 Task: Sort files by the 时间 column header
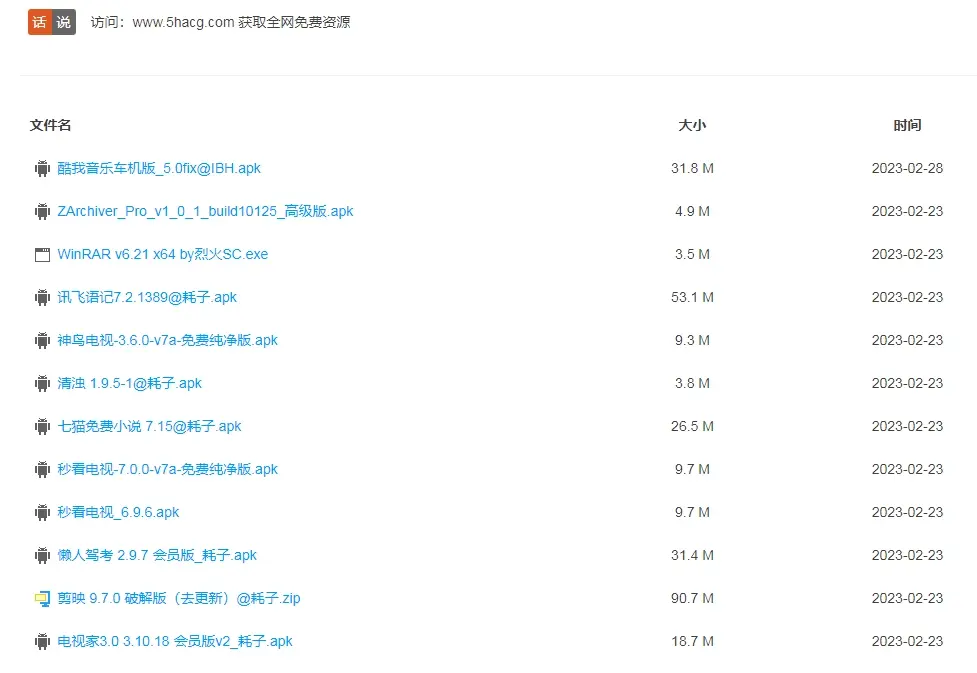coord(907,125)
